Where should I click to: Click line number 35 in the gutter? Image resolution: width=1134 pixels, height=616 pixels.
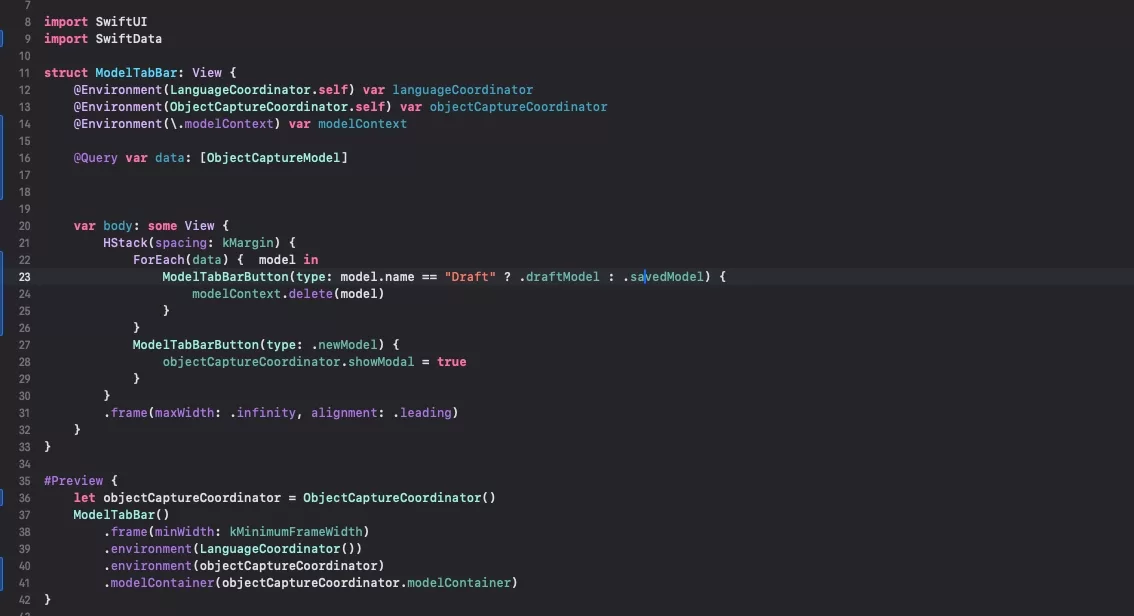click(x=25, y=481)
